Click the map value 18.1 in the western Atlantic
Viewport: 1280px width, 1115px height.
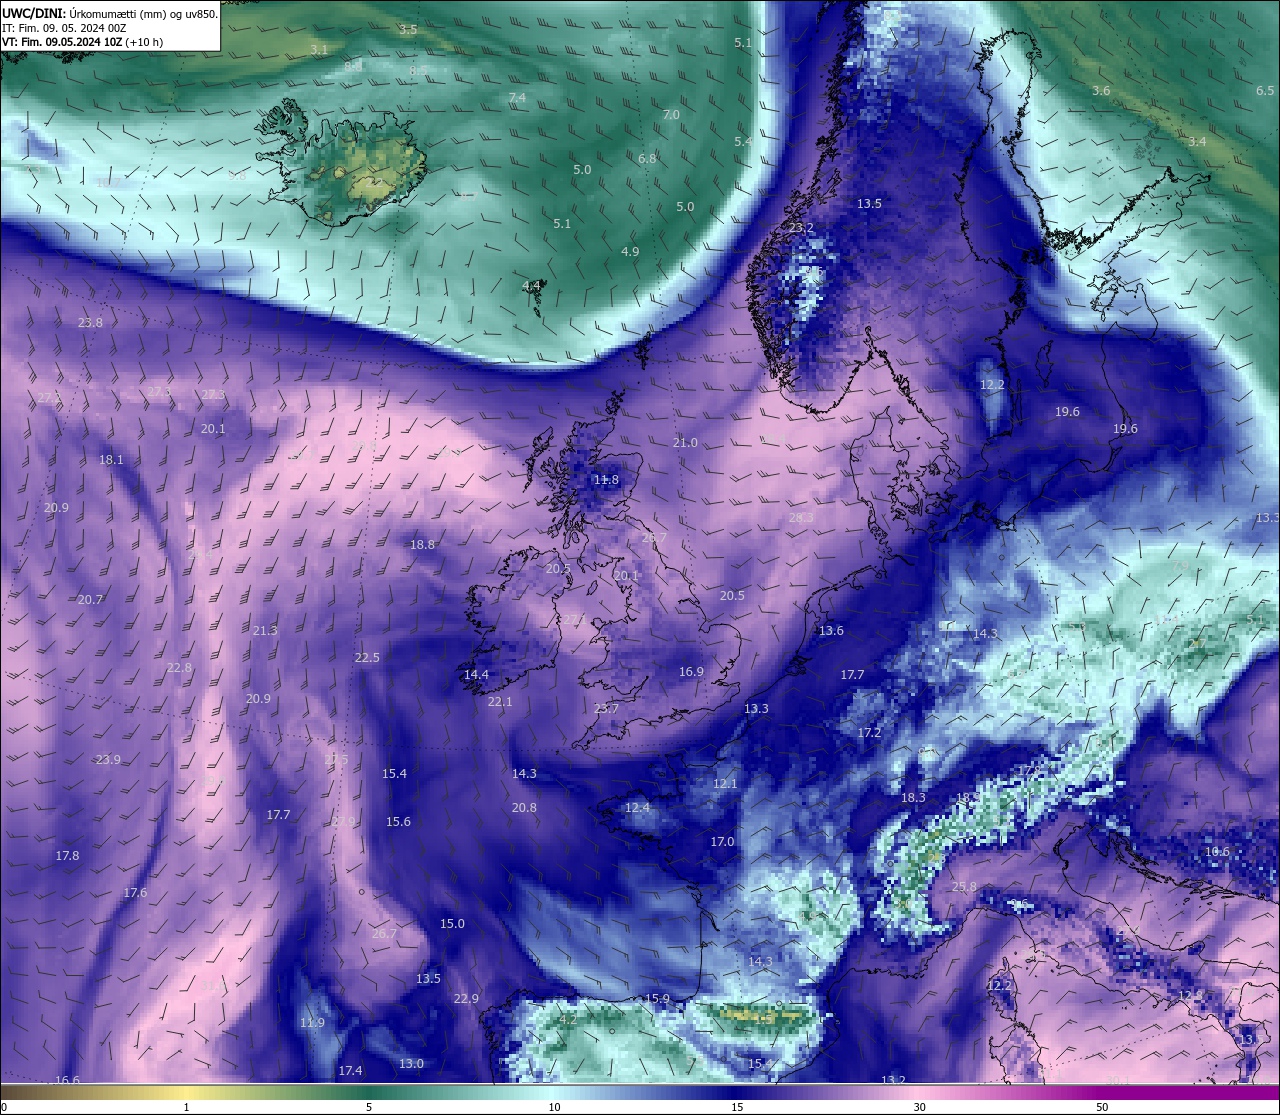click(x=112, y=459)
